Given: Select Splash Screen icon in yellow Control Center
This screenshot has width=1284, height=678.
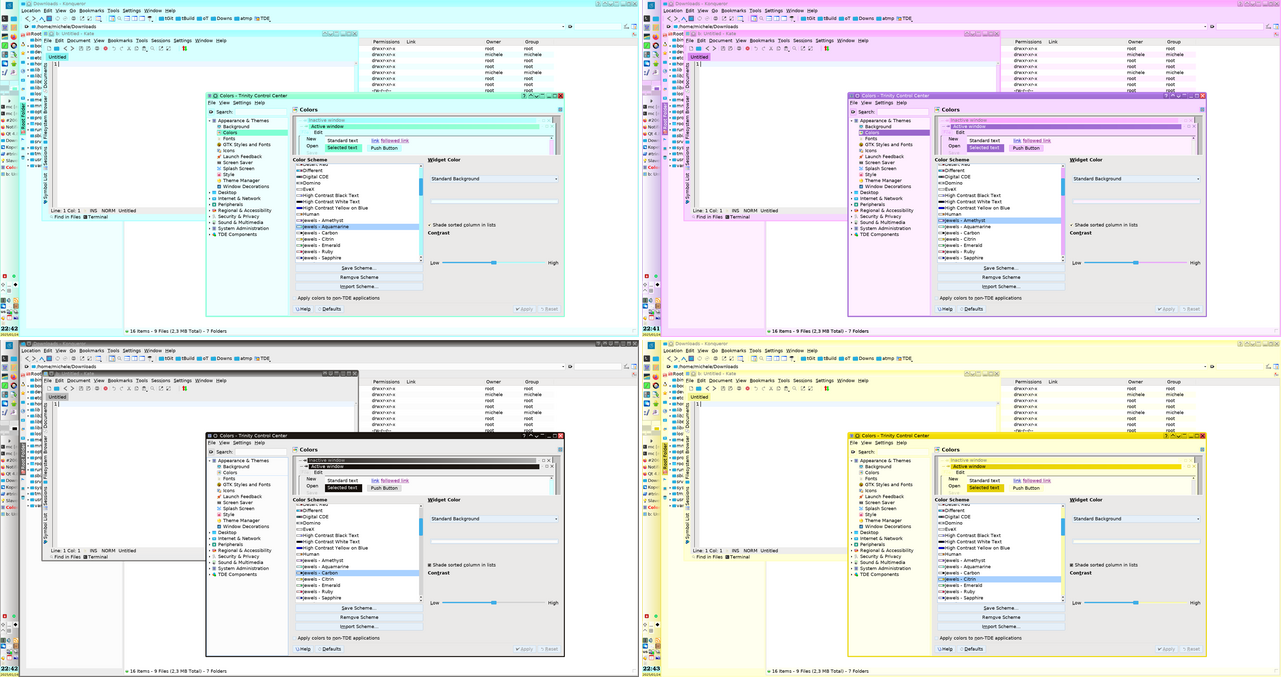Looking at the screenshot, I should tap(861, 509).
